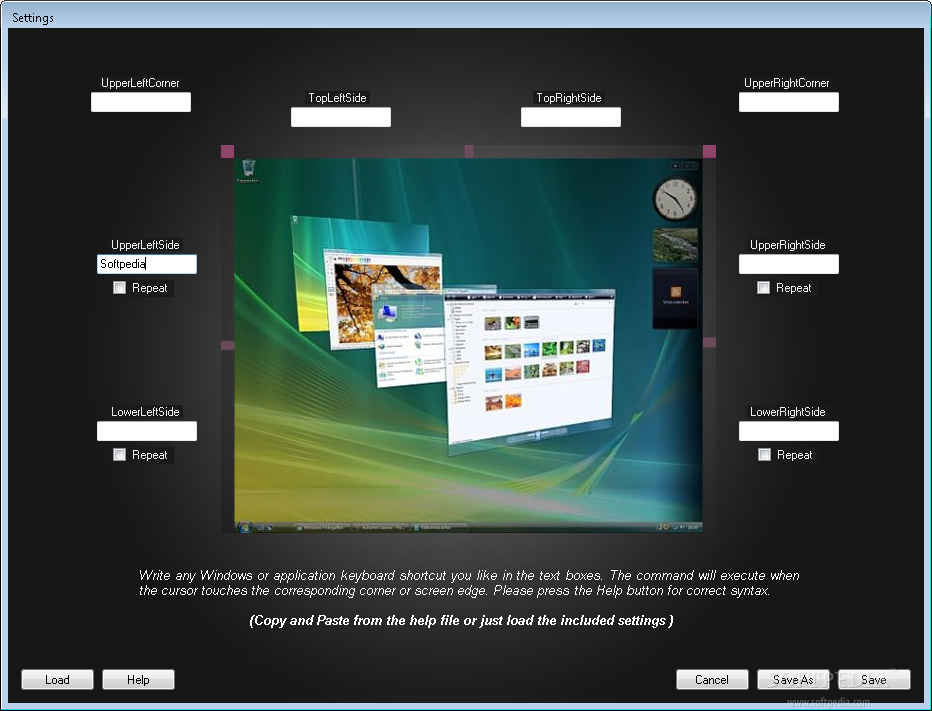Screen dimensions: 932x711
Task: Click the upper-right corner marker square on preview
Action: tap(709, 152)
